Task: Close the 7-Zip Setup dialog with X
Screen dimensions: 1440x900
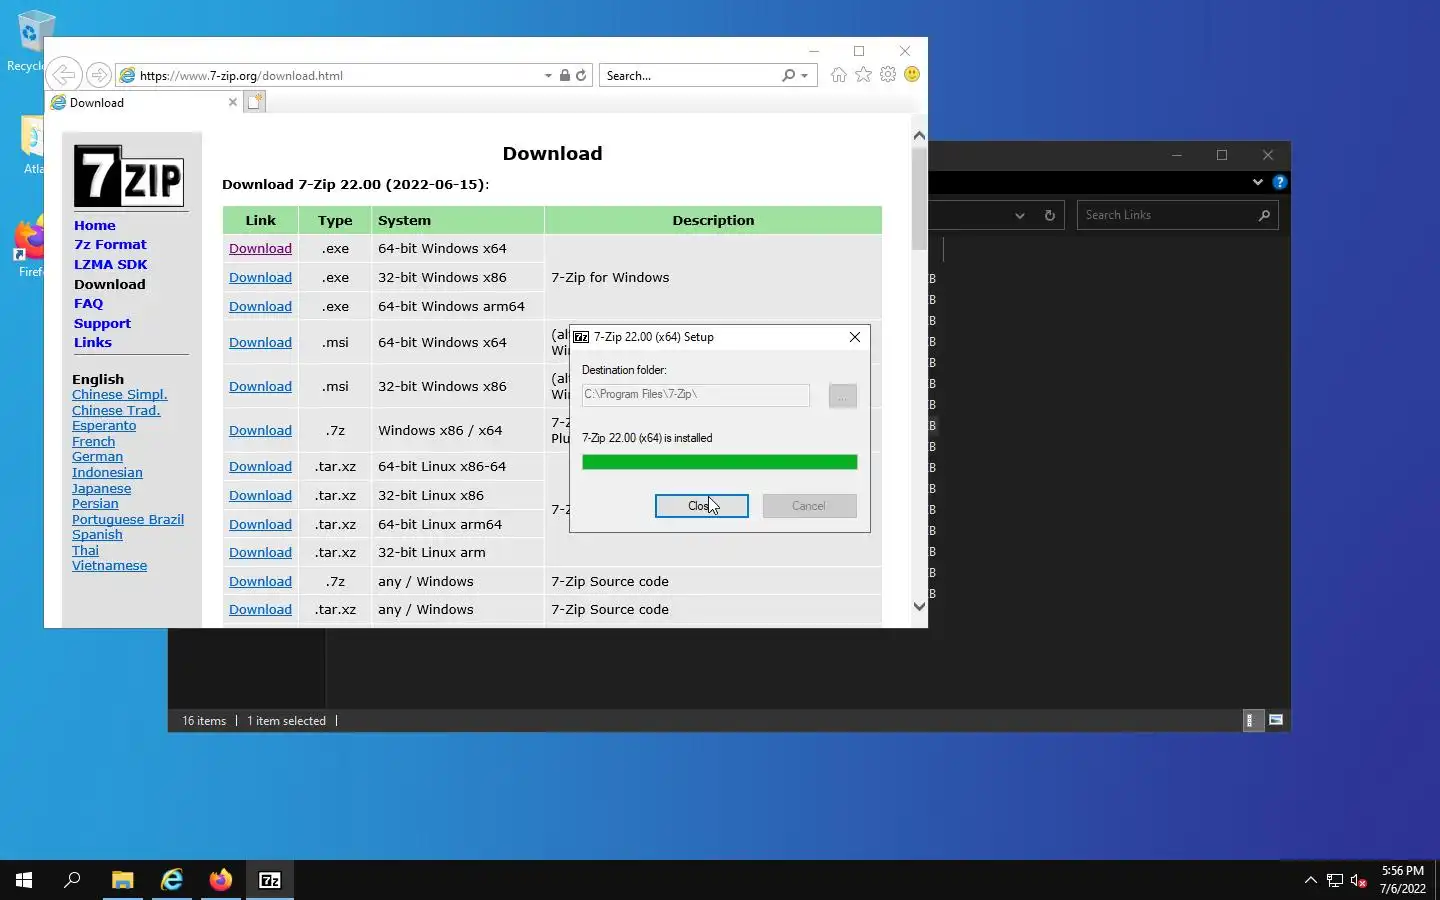Action: point(855,337)
